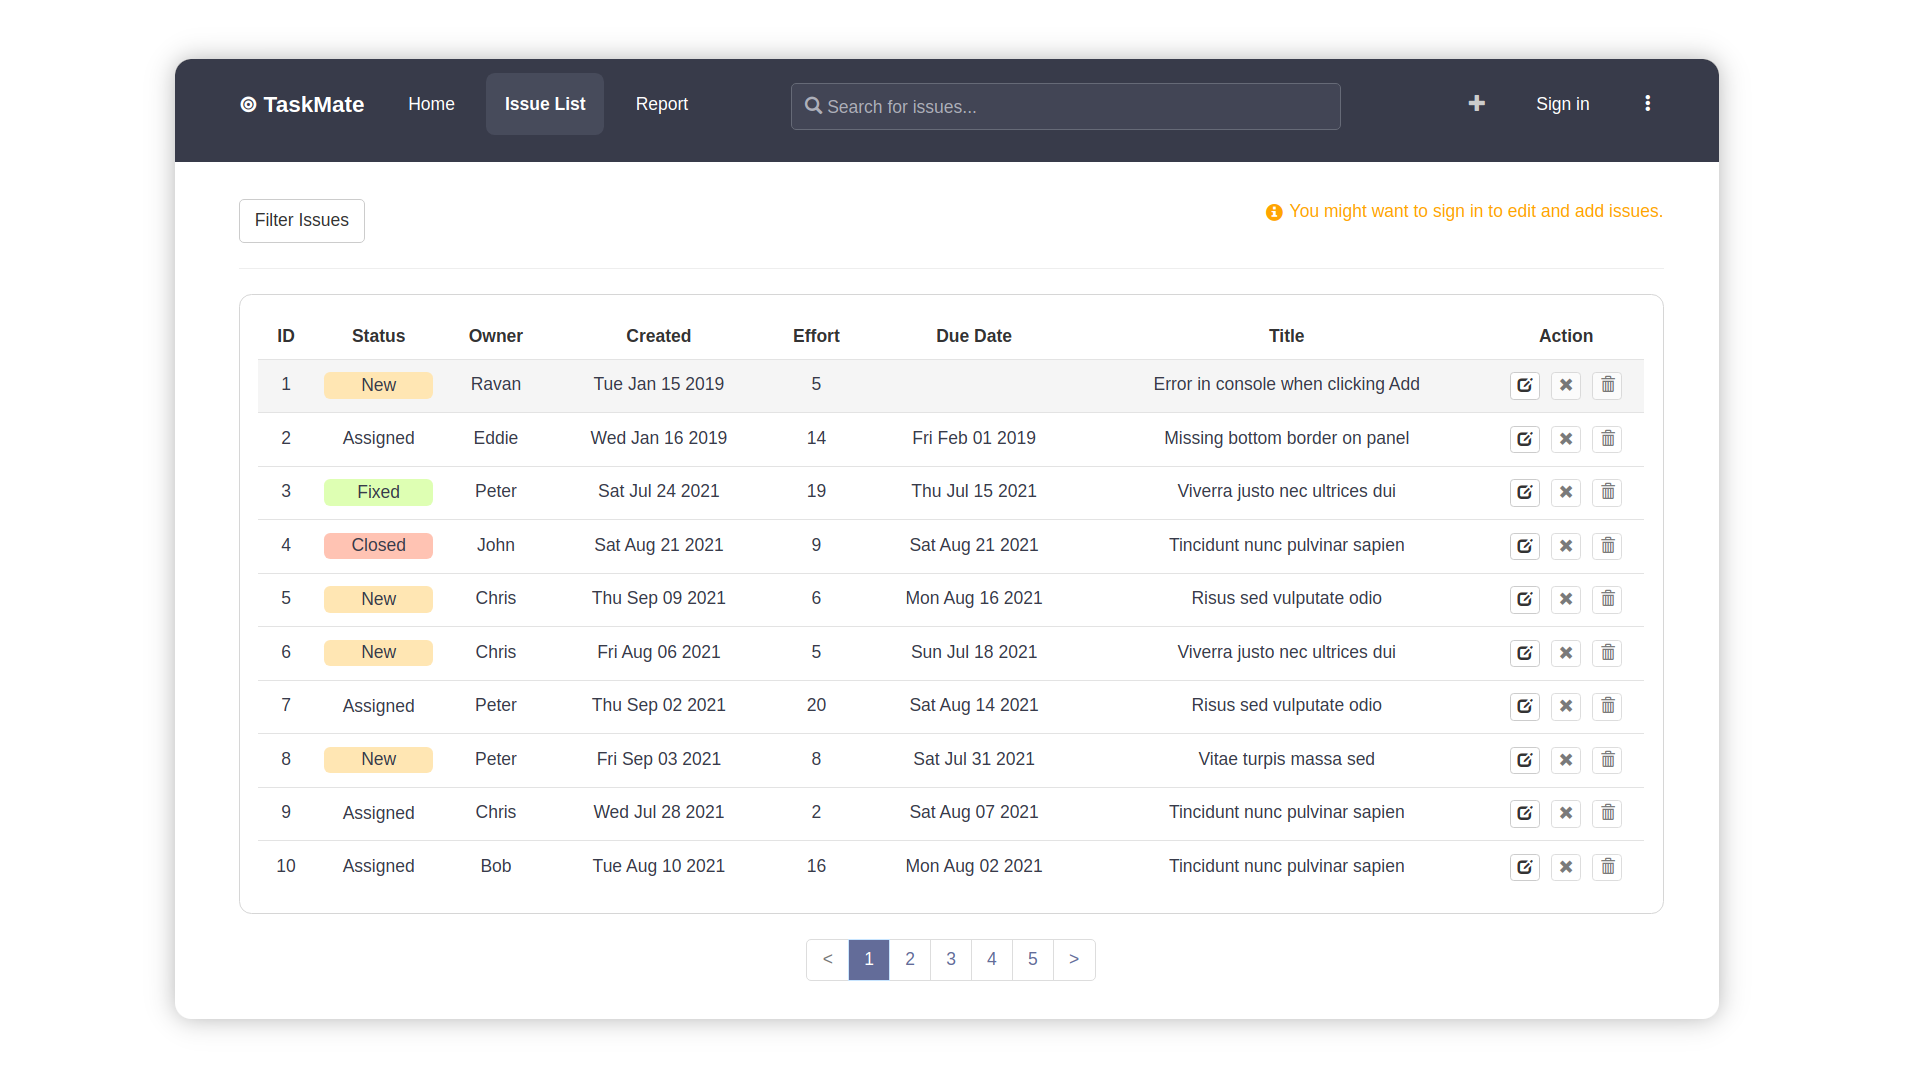
Task: Switch to the Report tab
Action: tap(661, 104)
